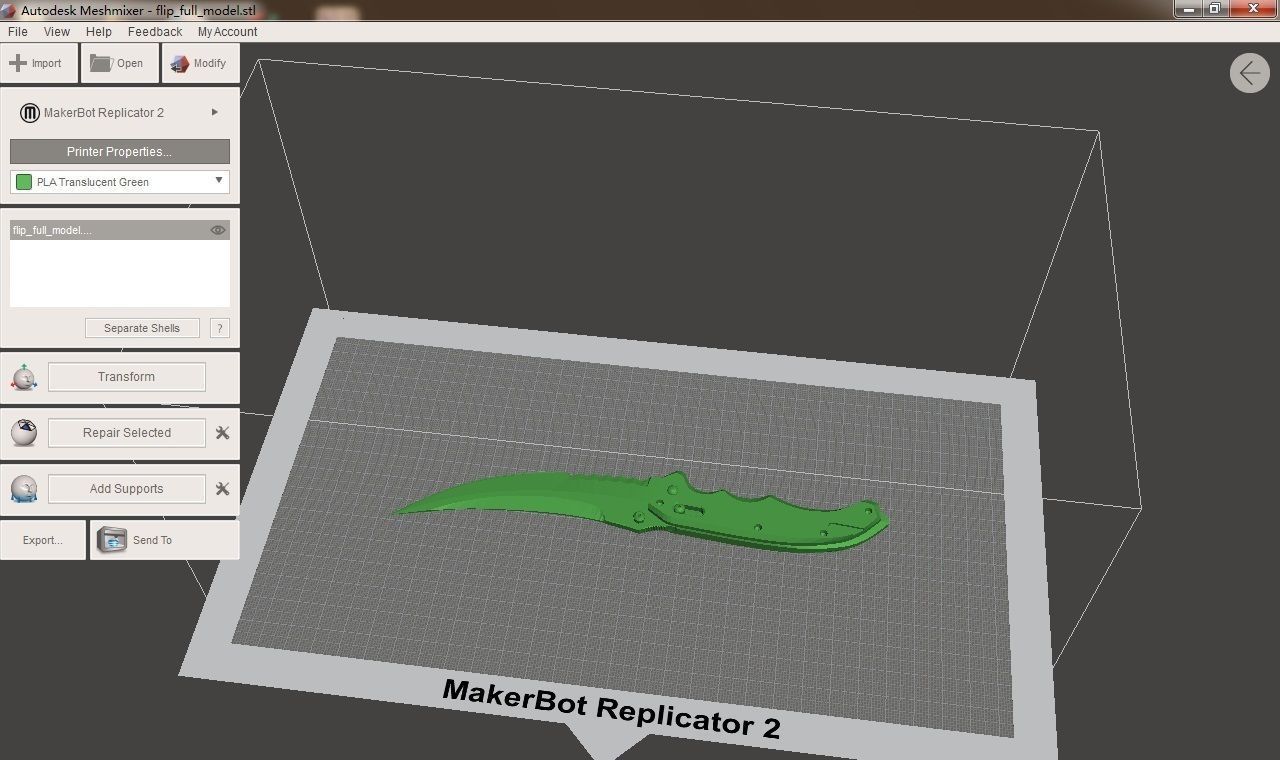The height and width of the screenshot is (760, 1280).
Task: Click the Import label text
Action: (x=46, y=63)
